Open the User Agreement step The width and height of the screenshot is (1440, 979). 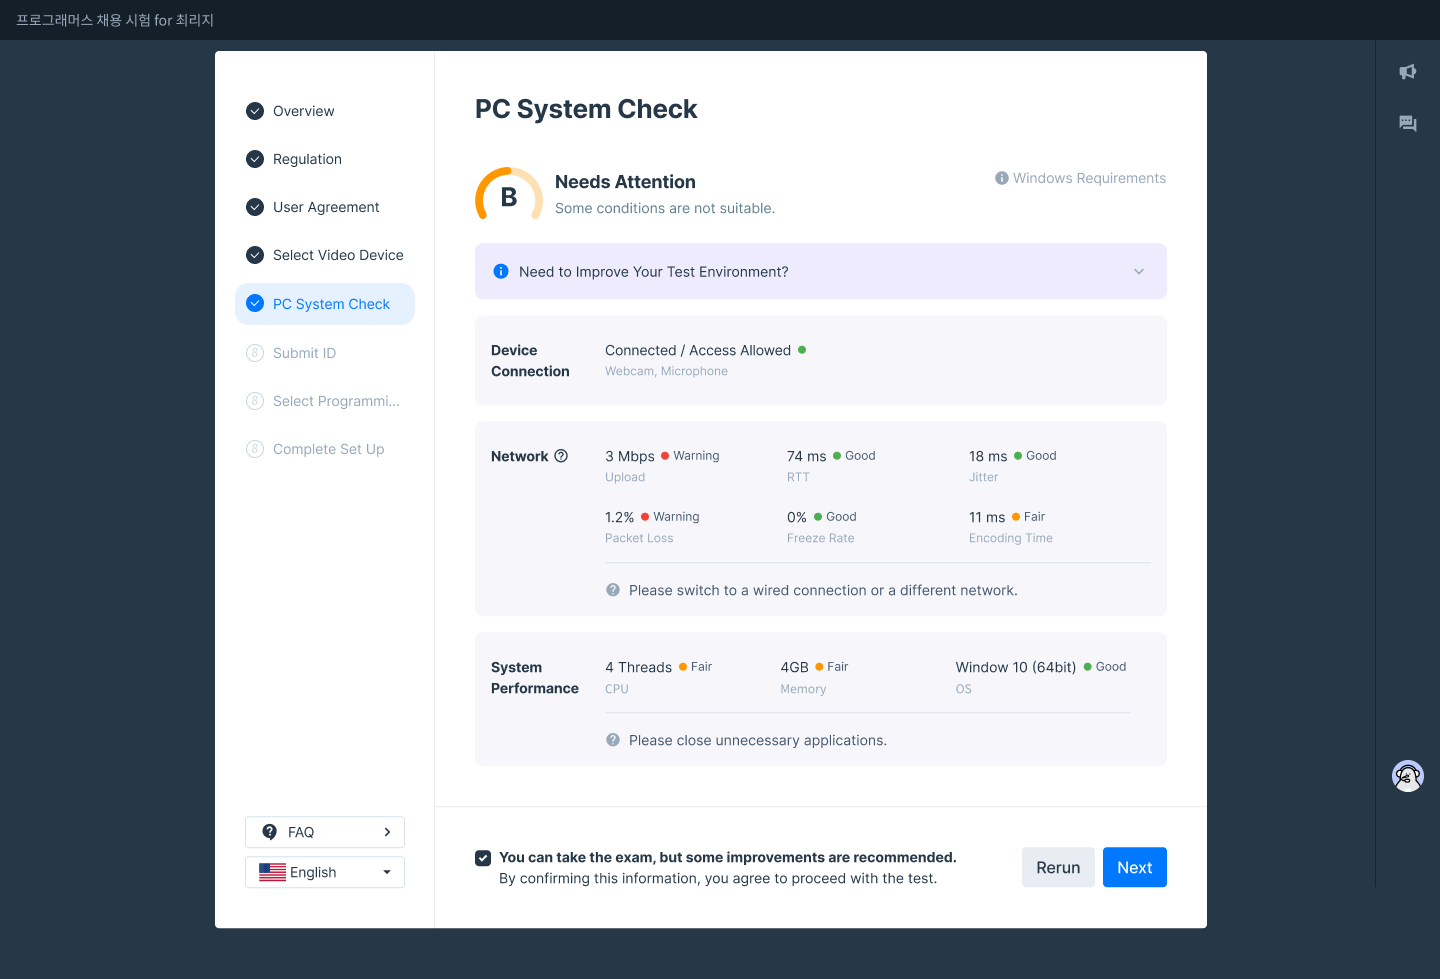[x=325, y=207]
